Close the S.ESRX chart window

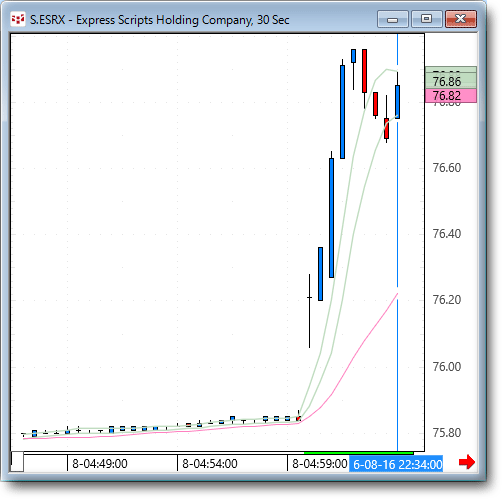click(x=461, y=19)
